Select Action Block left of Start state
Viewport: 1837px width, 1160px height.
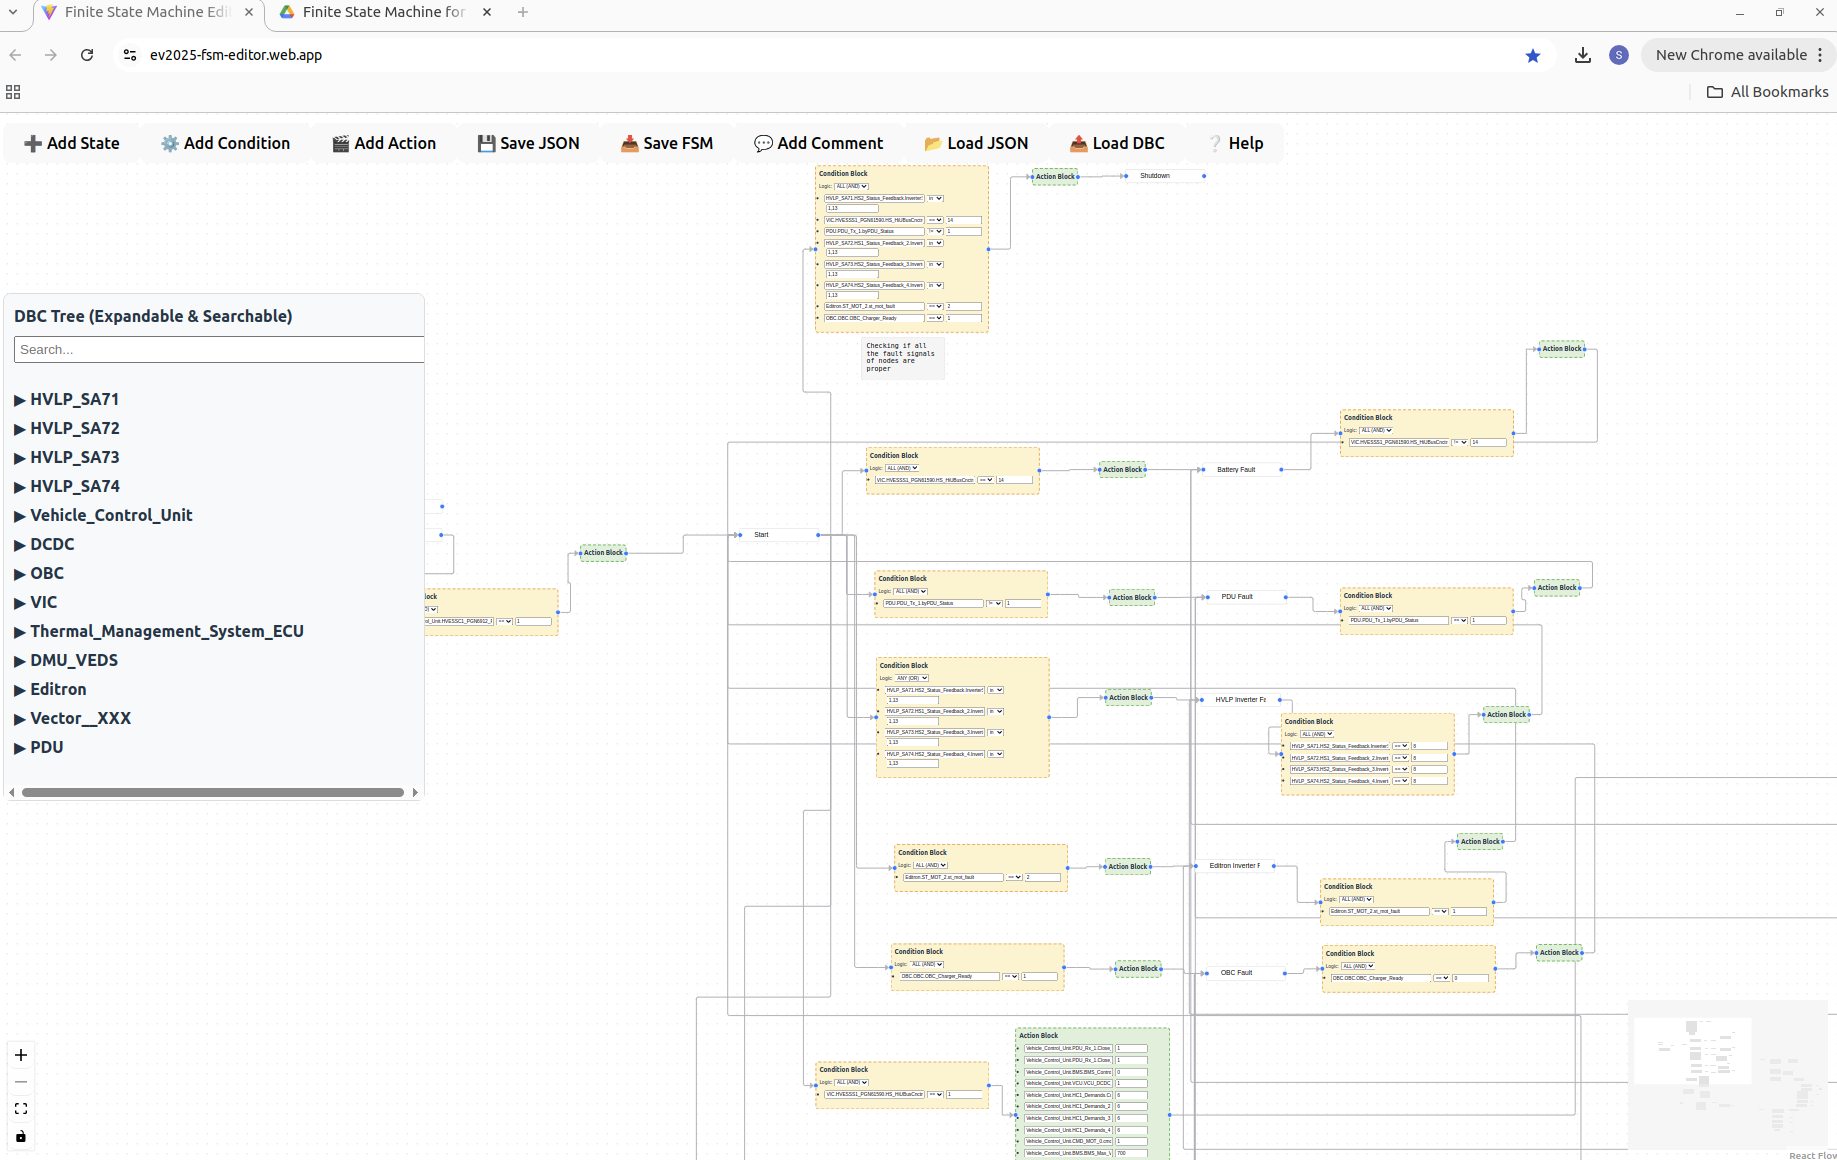[603, 553]
